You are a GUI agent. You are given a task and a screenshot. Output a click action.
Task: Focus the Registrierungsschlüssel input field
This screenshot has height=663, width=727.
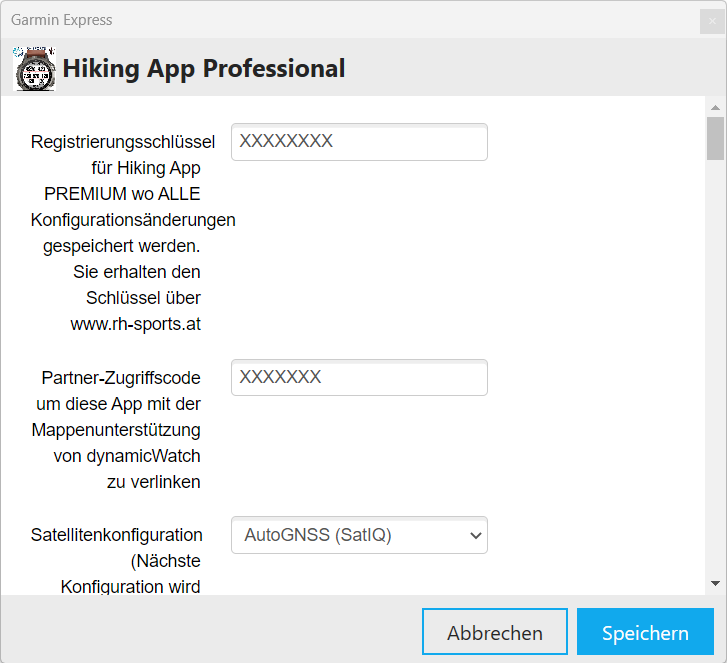[359, 142]
